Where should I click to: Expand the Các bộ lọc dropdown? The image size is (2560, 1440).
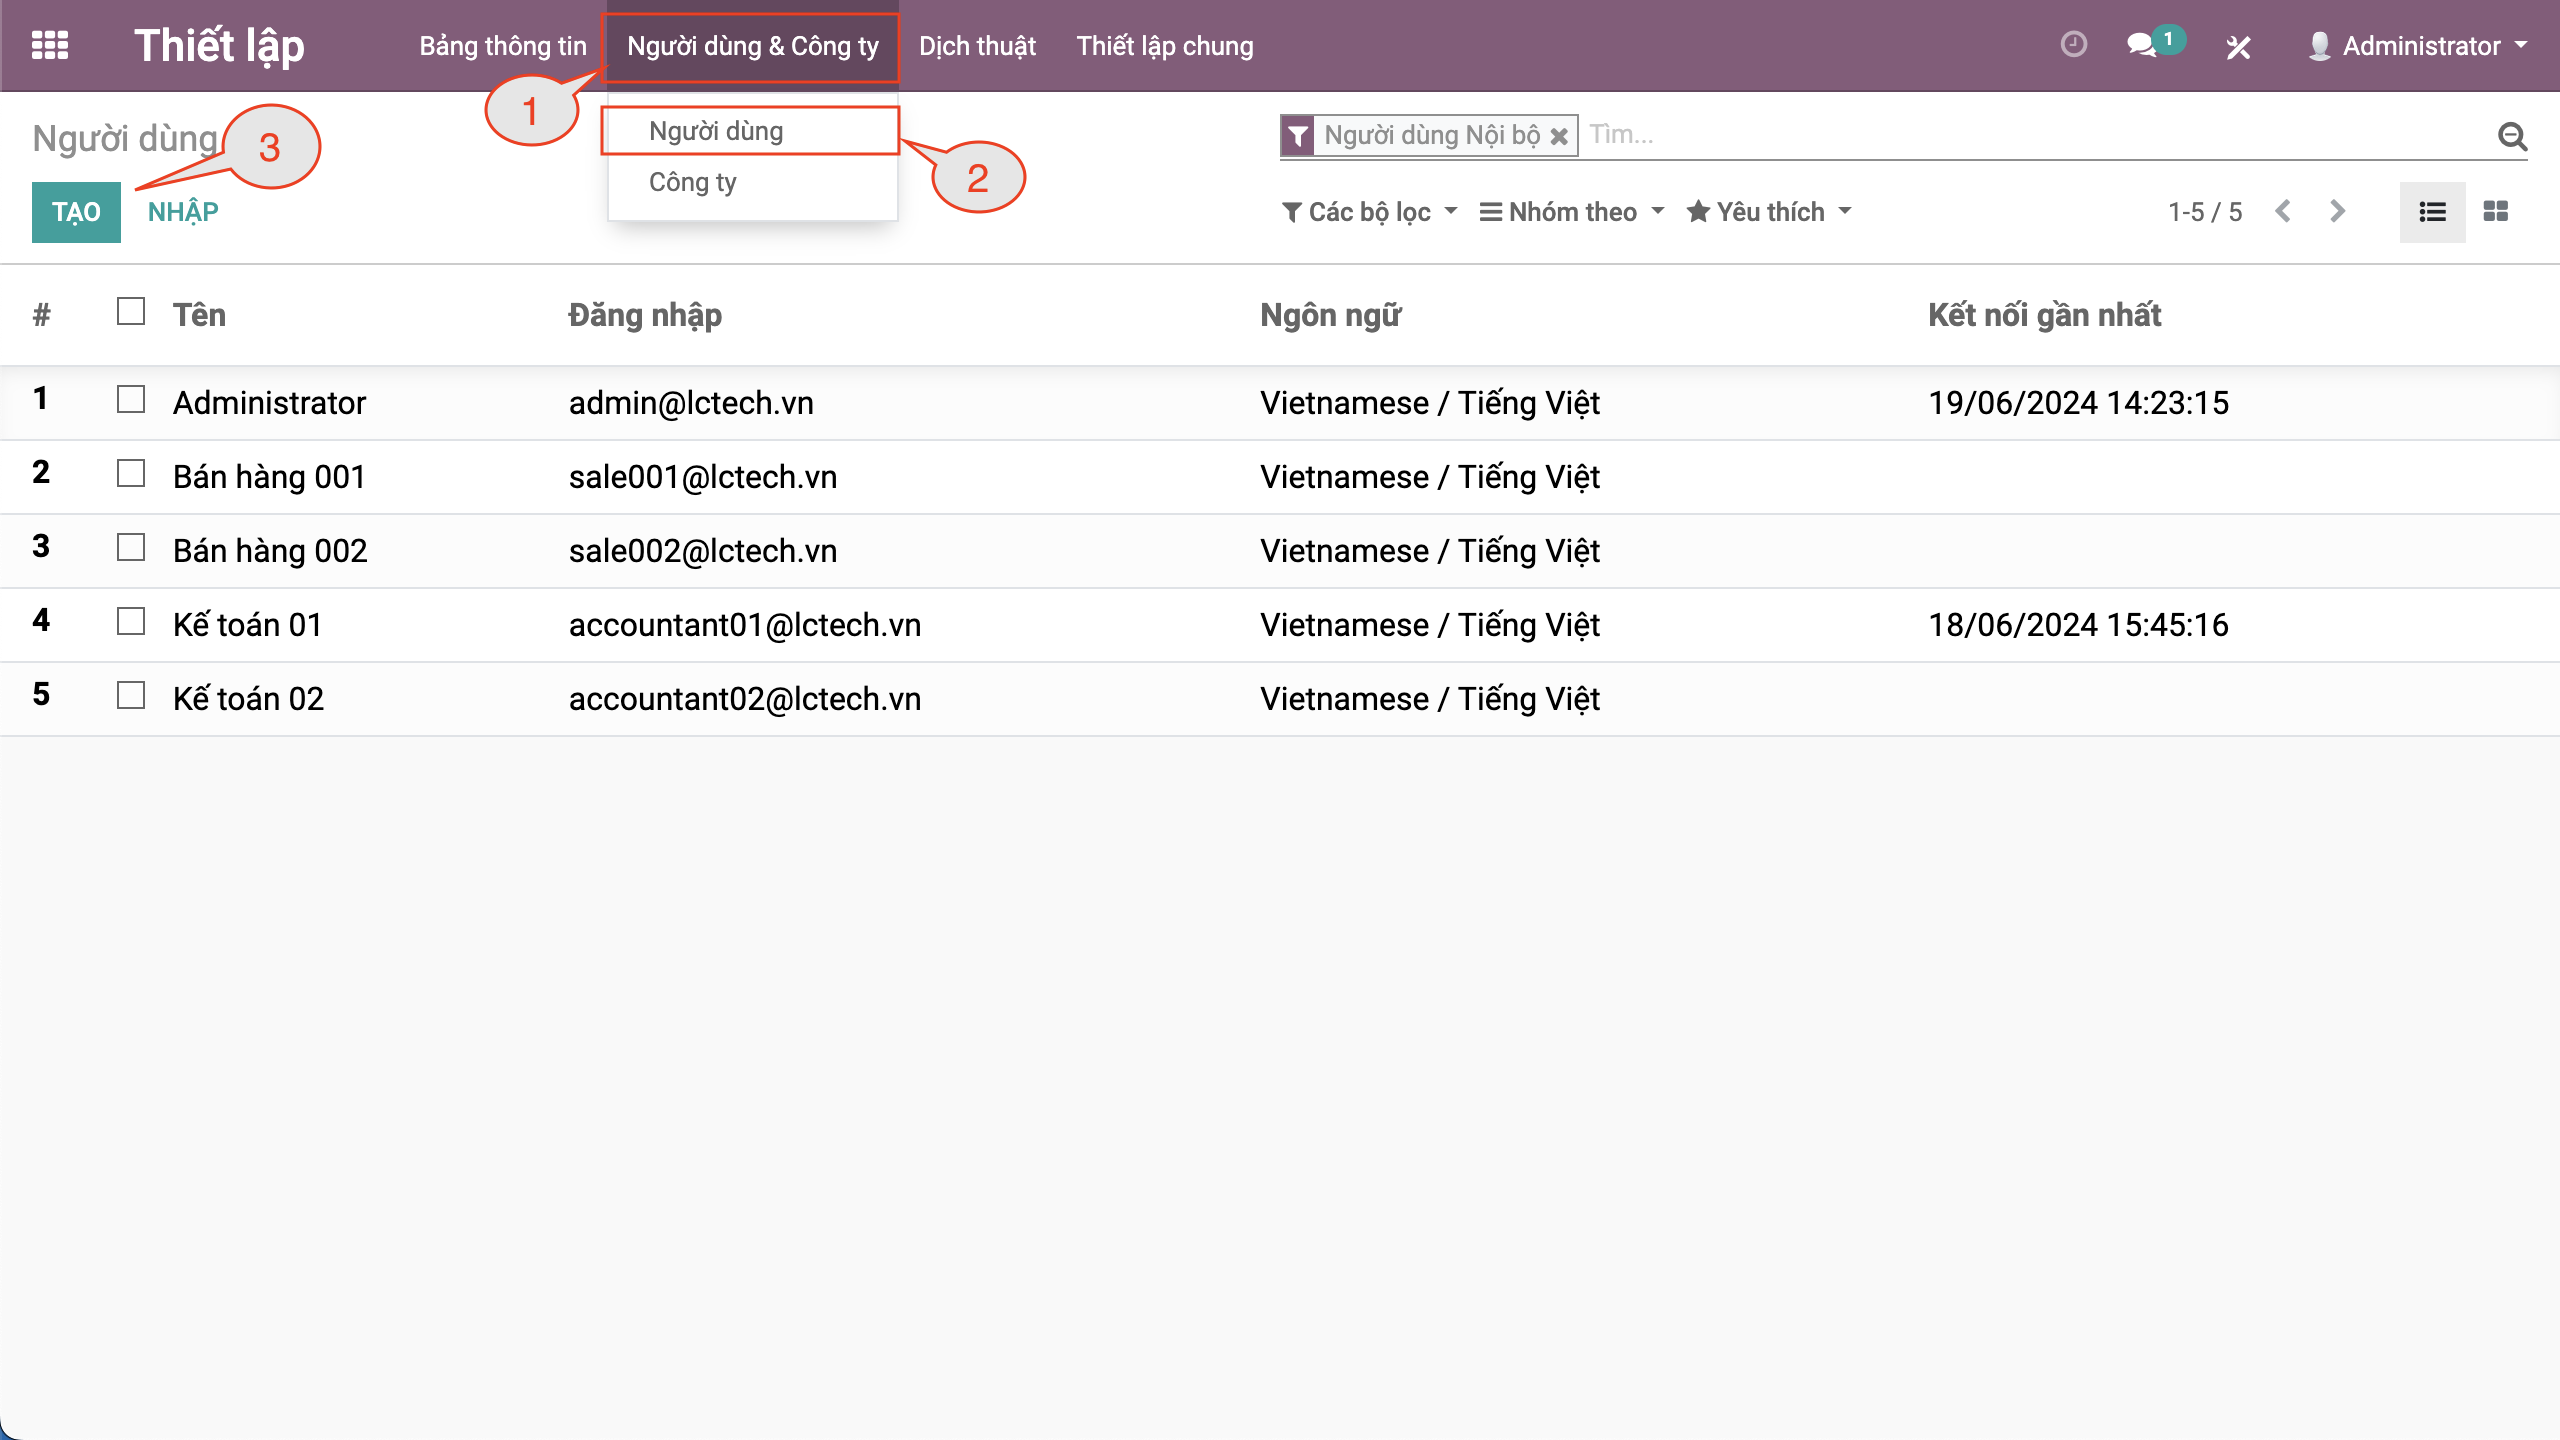point(1368,211)
